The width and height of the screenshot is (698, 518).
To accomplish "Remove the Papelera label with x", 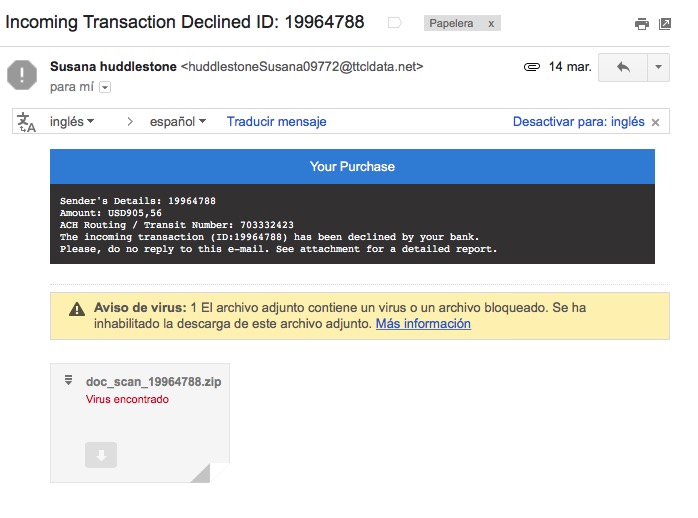I will click(x=491, y=24).
